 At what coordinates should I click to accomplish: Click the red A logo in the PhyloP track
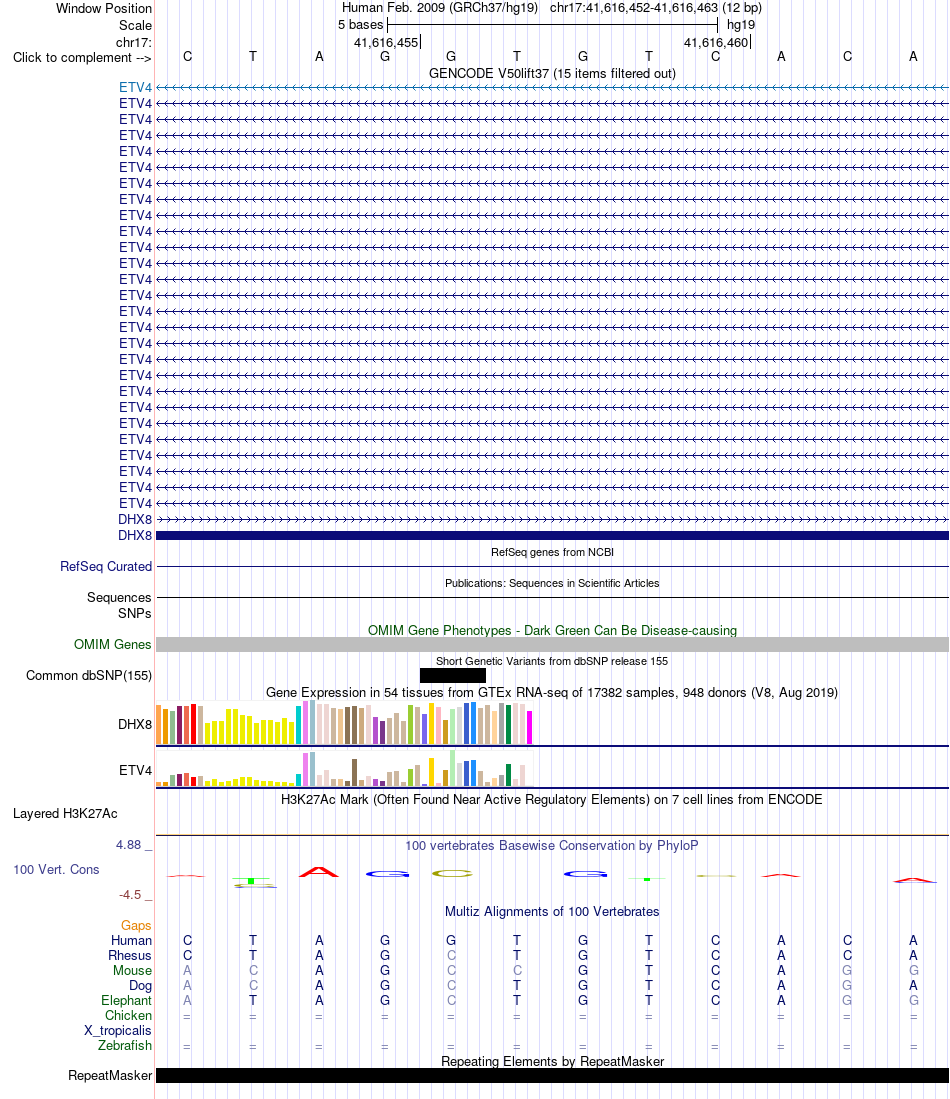click(319, 873)
